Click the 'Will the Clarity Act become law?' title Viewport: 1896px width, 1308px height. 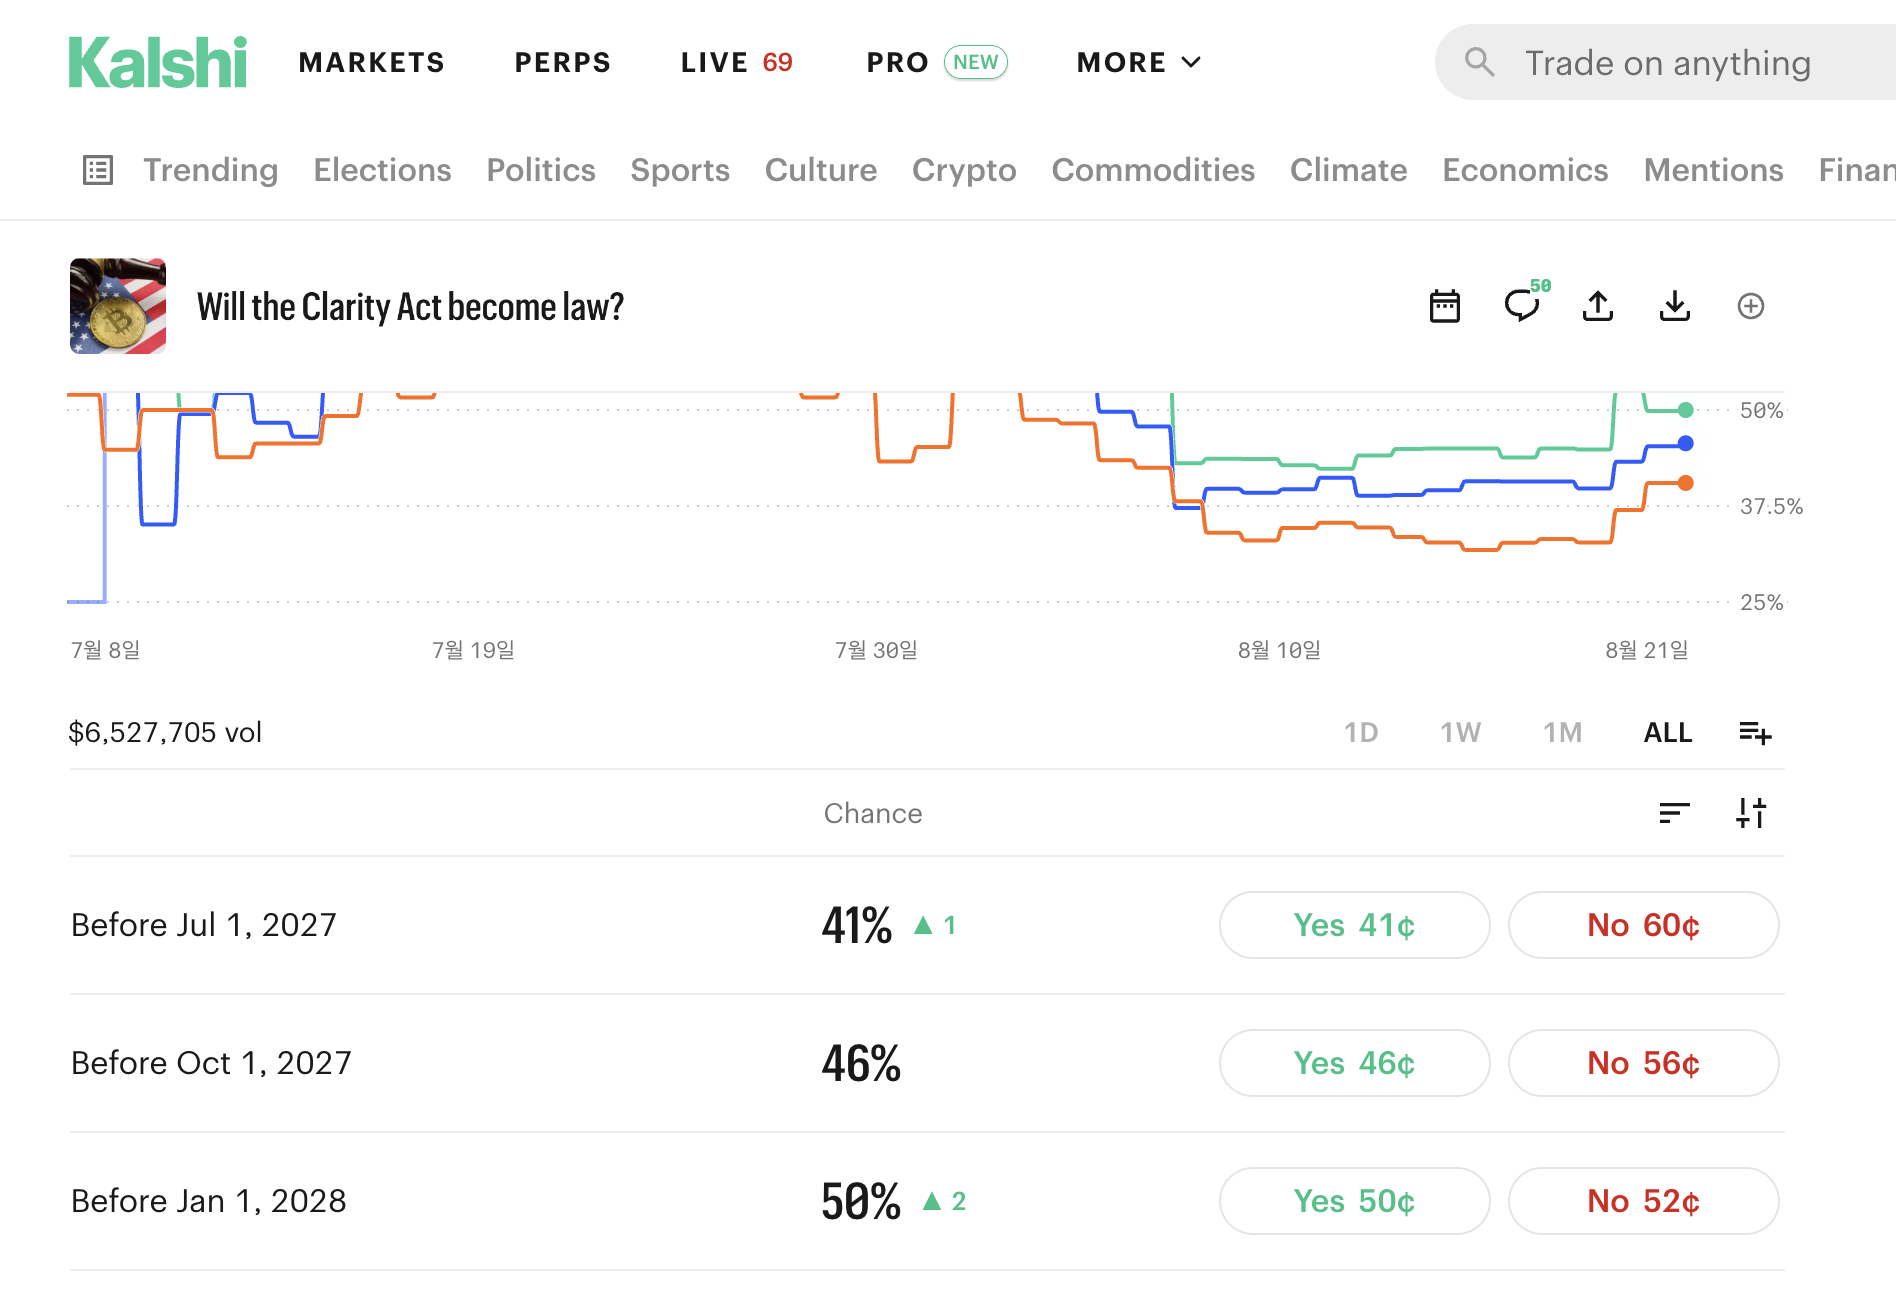point(410,306)
